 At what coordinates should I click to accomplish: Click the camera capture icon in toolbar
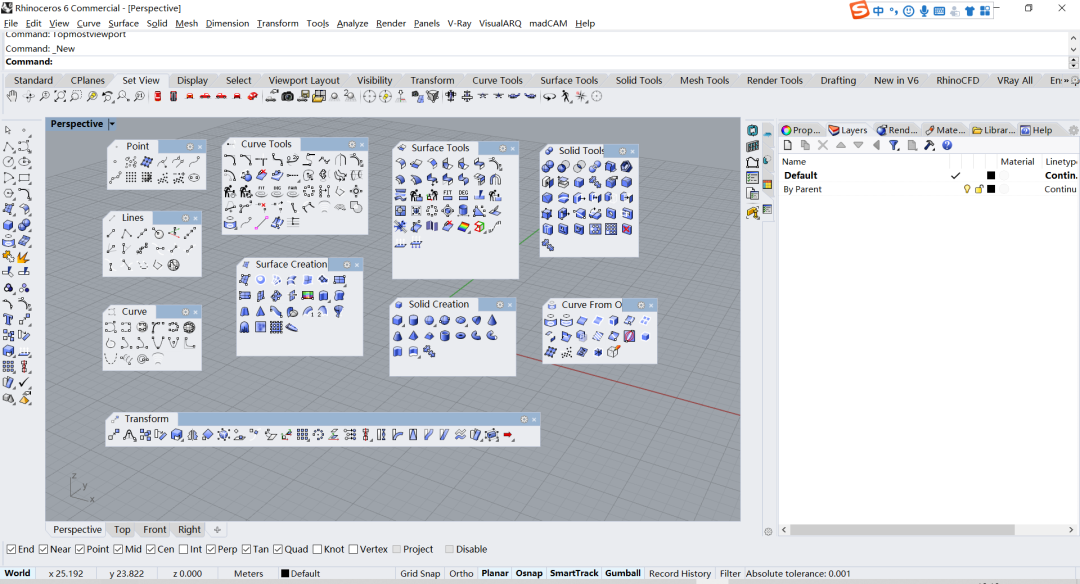(287, 96)
